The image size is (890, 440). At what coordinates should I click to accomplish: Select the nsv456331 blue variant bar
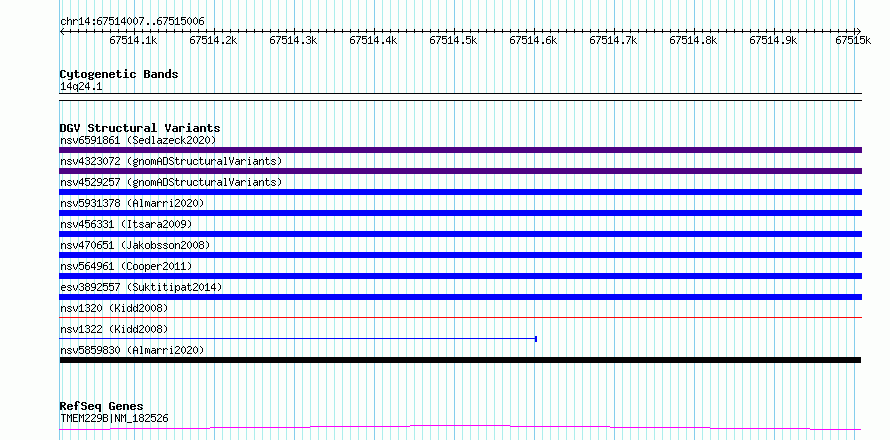[x=460, y=234]
